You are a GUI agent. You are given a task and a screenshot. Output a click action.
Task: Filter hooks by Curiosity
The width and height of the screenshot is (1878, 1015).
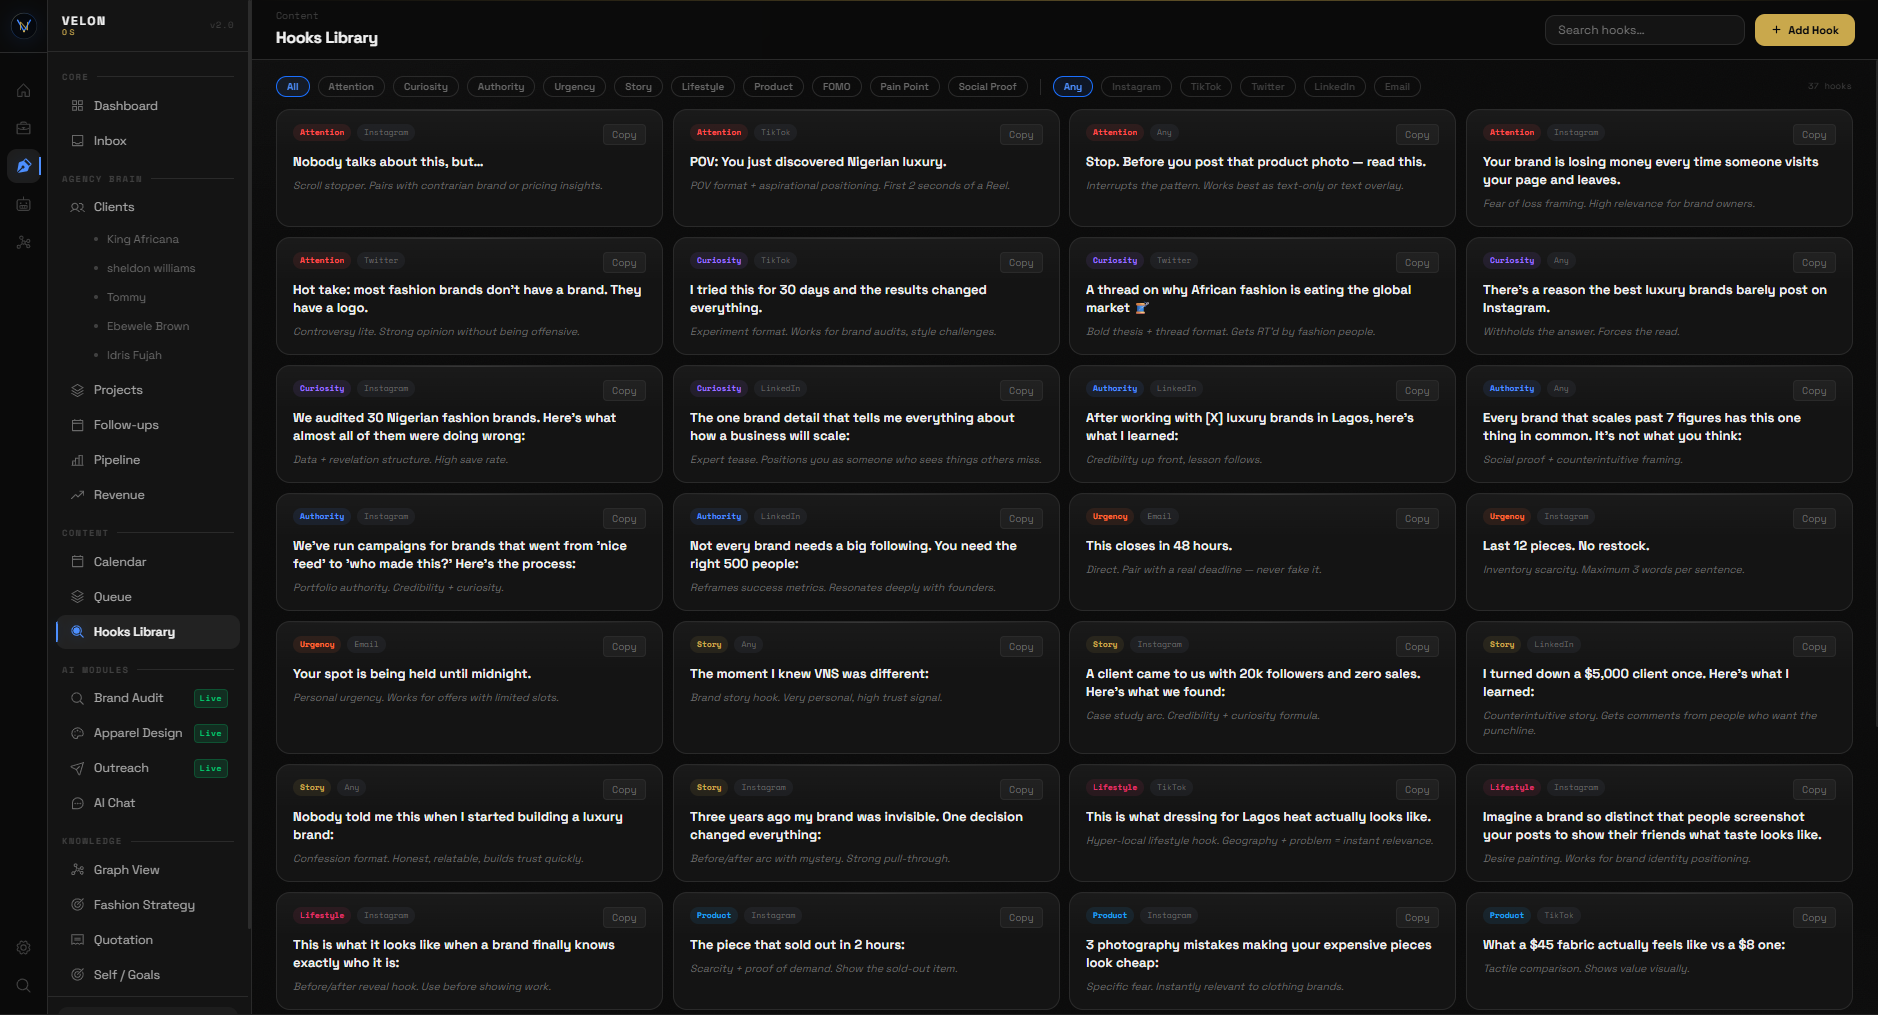[426, 87]
